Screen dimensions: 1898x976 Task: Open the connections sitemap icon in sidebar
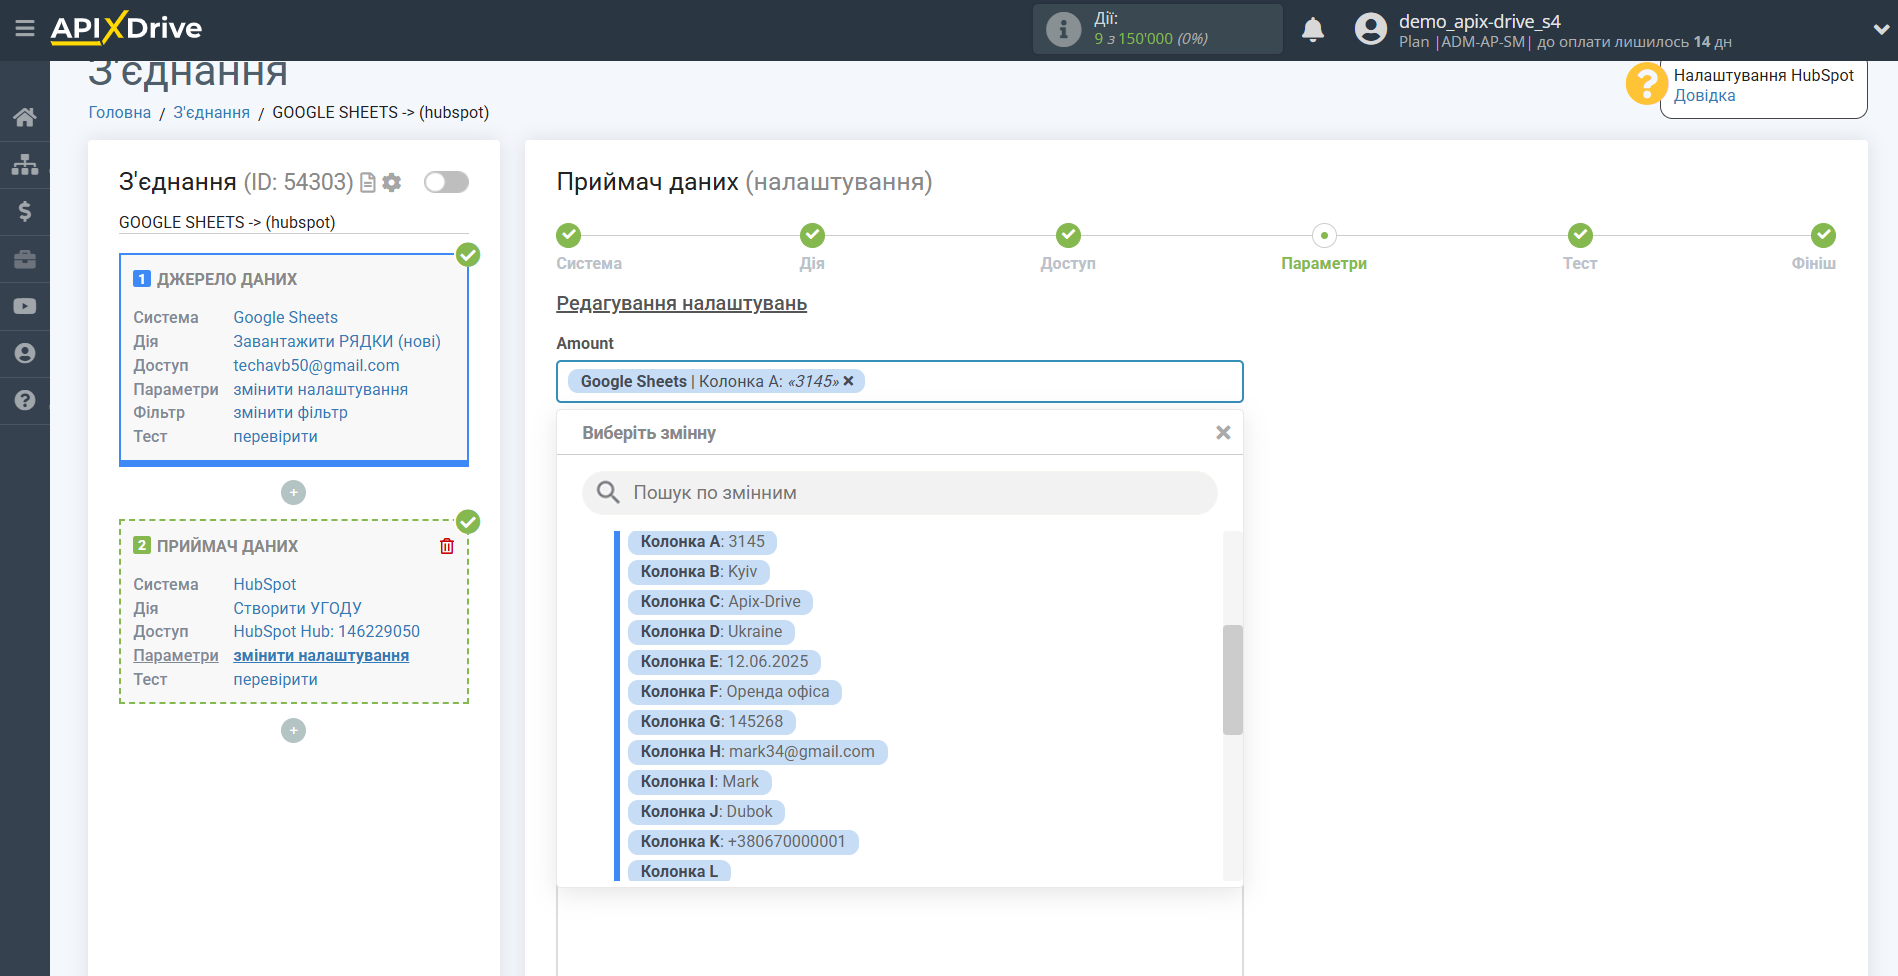pos(25,164)
